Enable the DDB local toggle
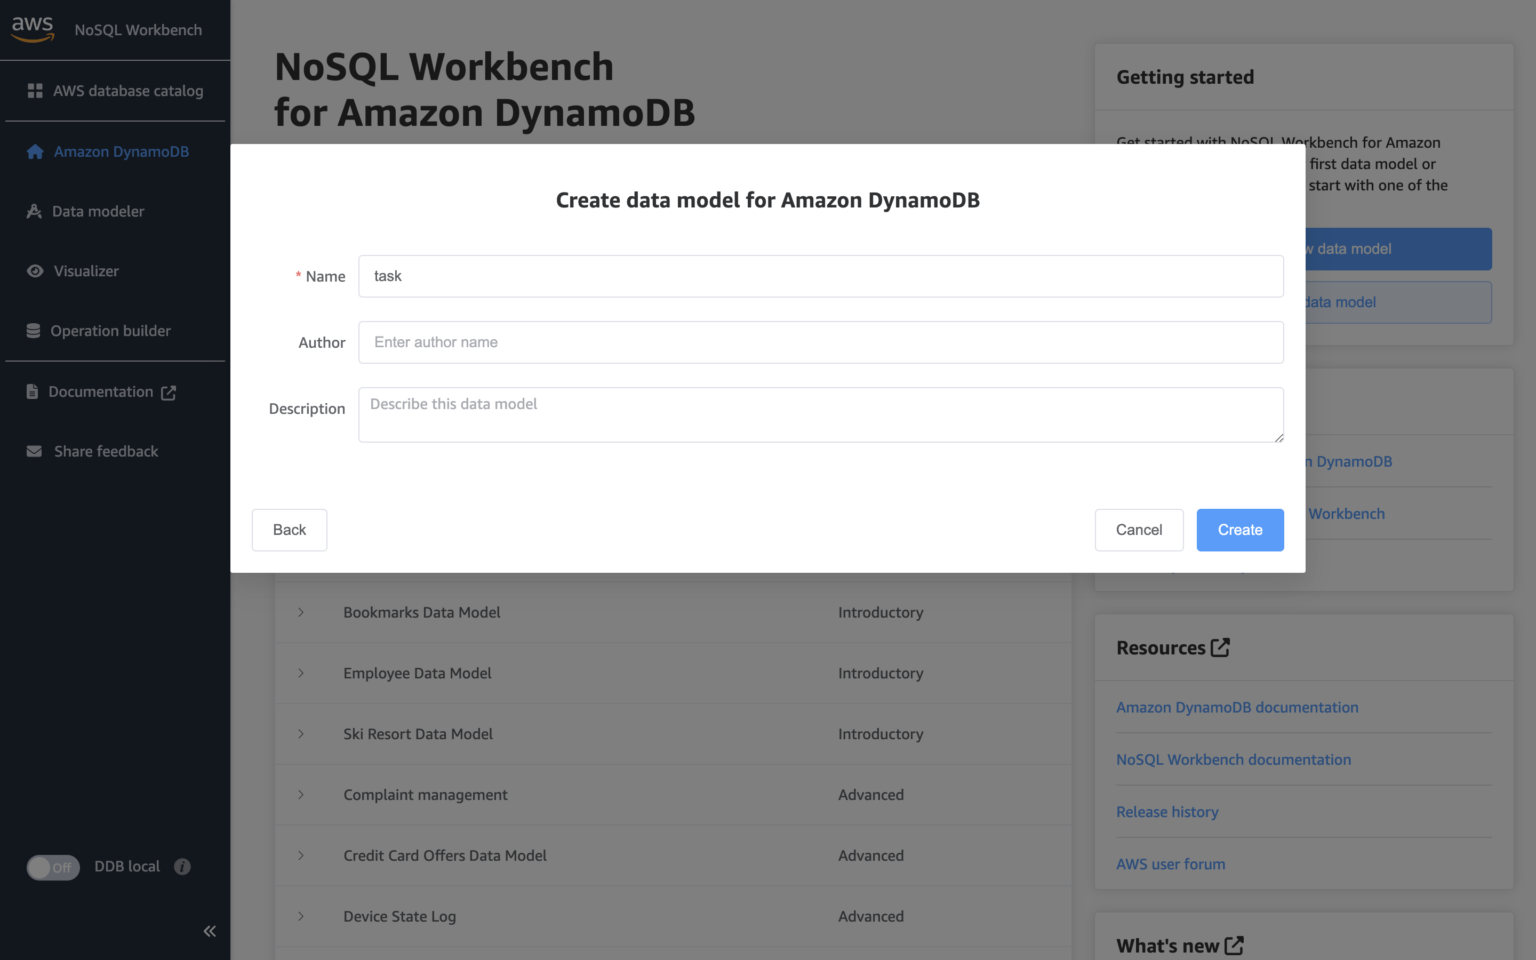Viewport: 1536px width, 960px height. 53,867
